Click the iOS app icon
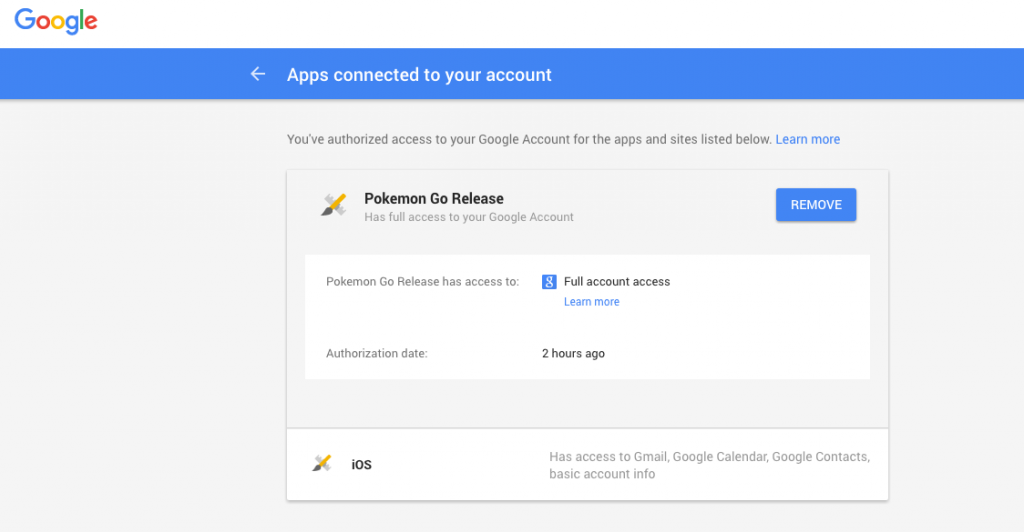 (x=322, y=463)
